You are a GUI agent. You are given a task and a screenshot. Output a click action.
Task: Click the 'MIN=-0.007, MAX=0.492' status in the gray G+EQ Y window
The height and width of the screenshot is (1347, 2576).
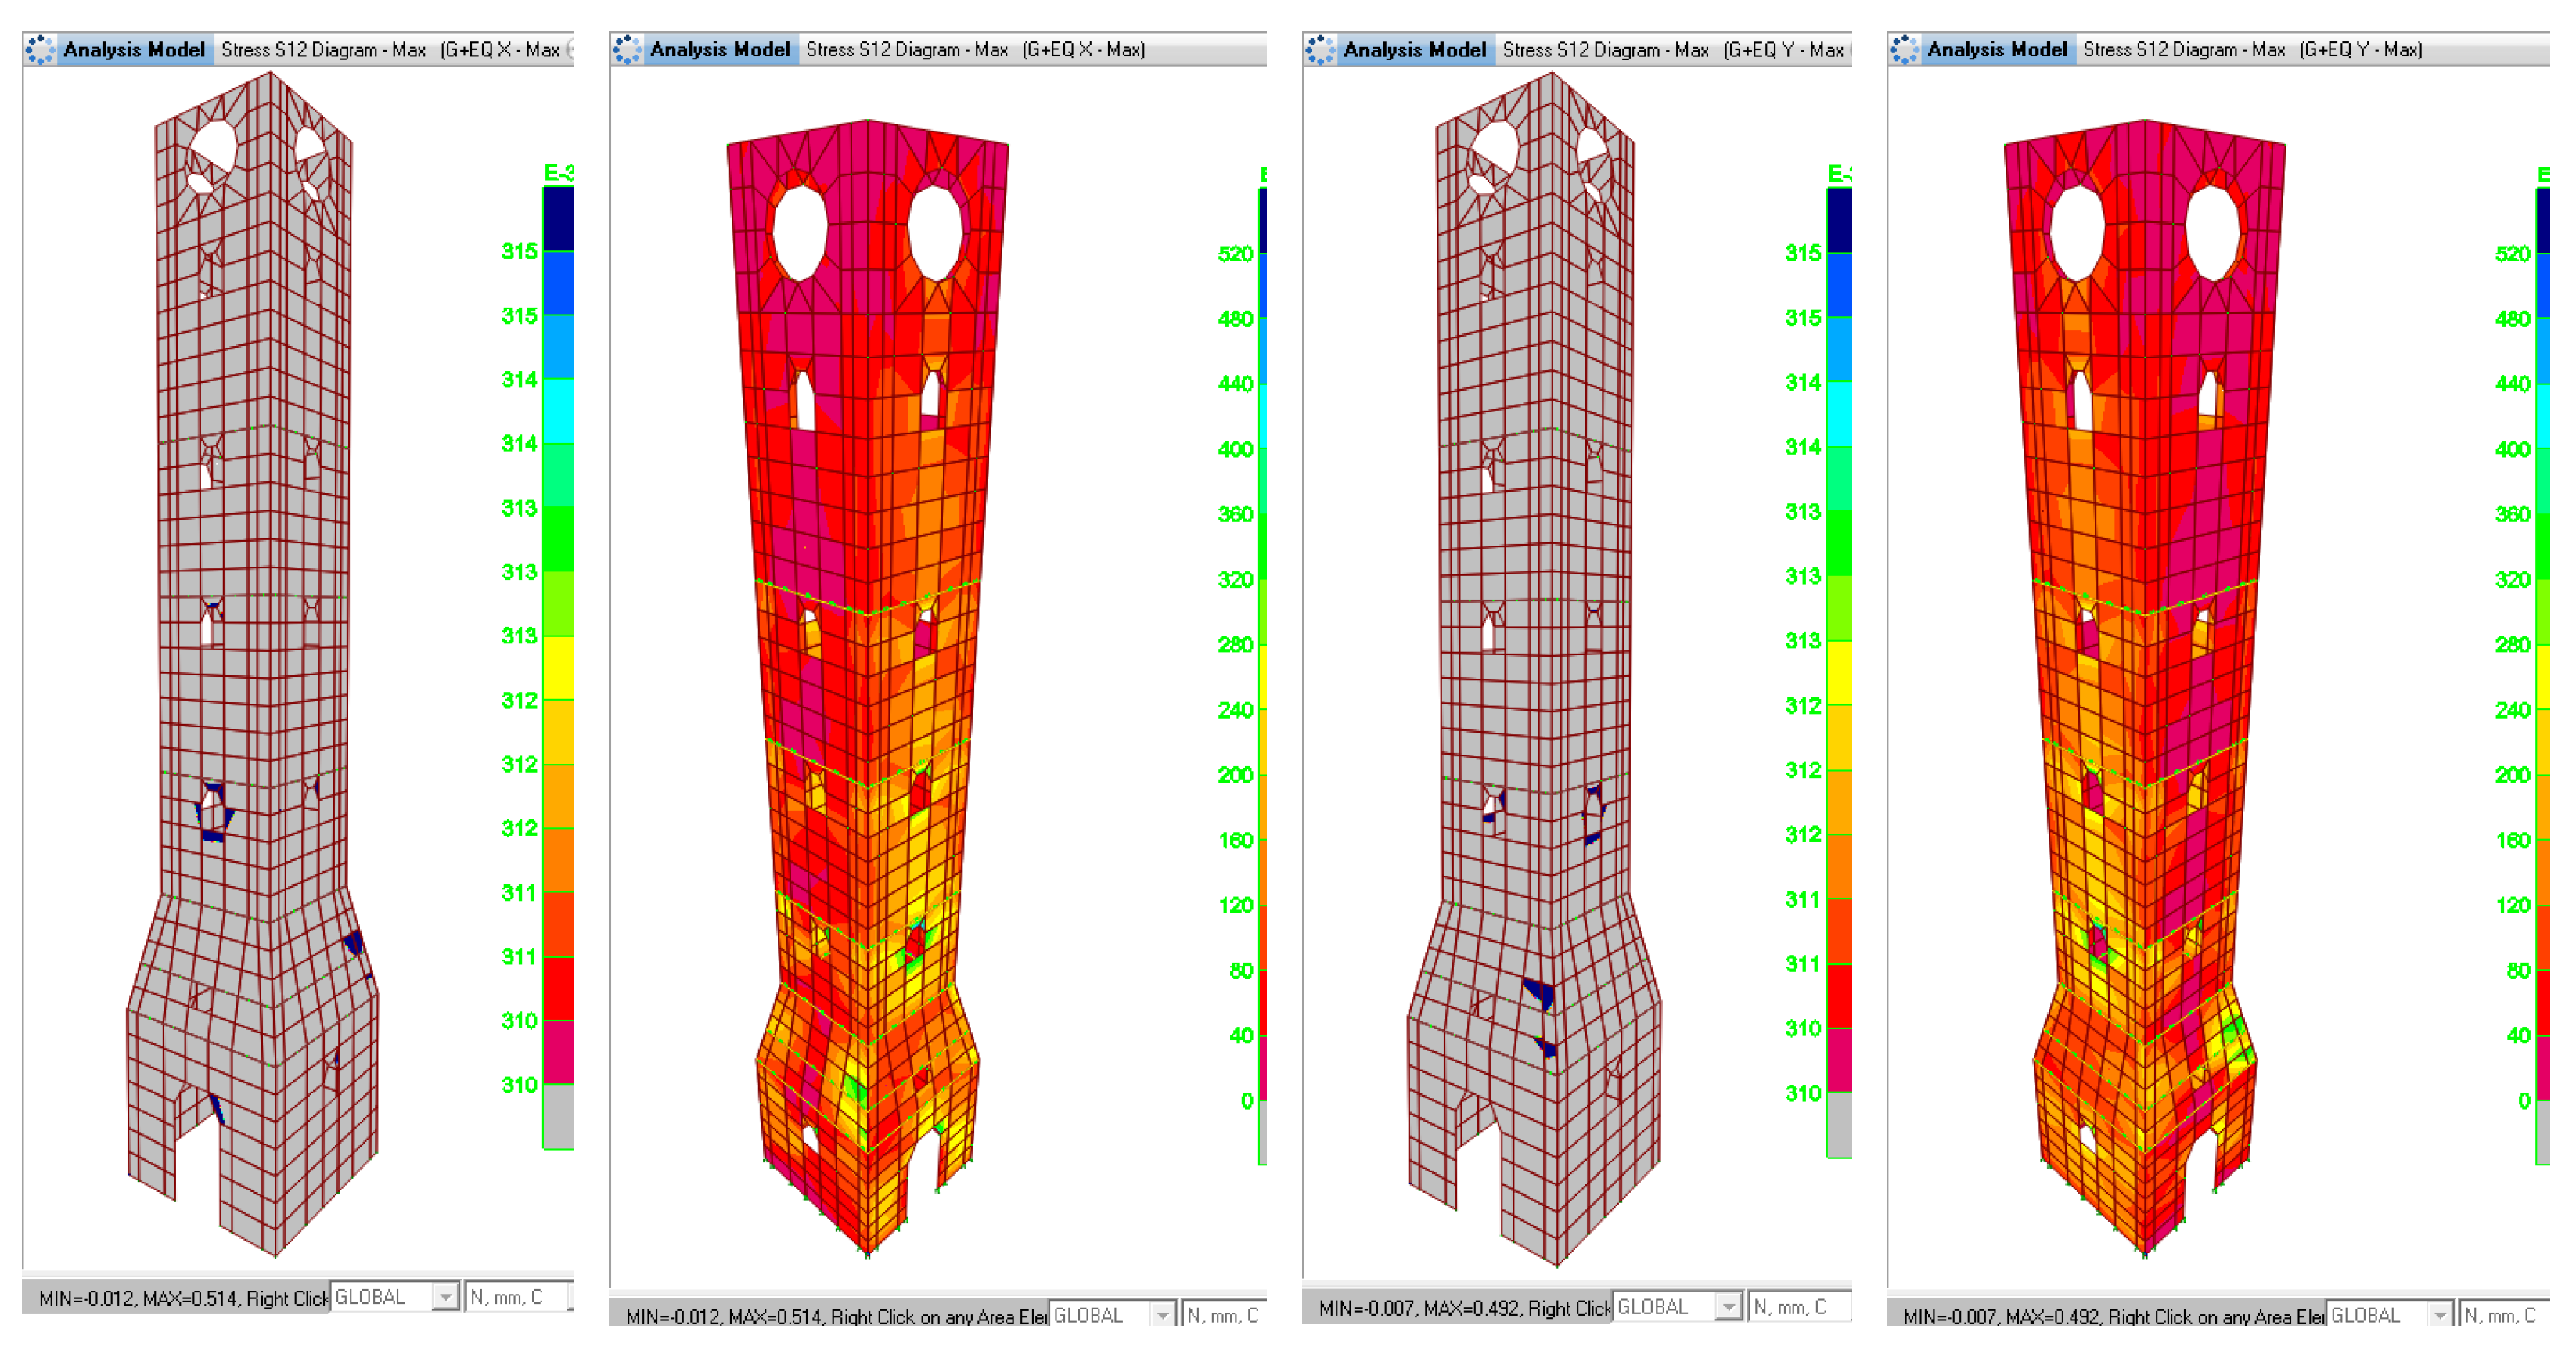(1419, 1307)
